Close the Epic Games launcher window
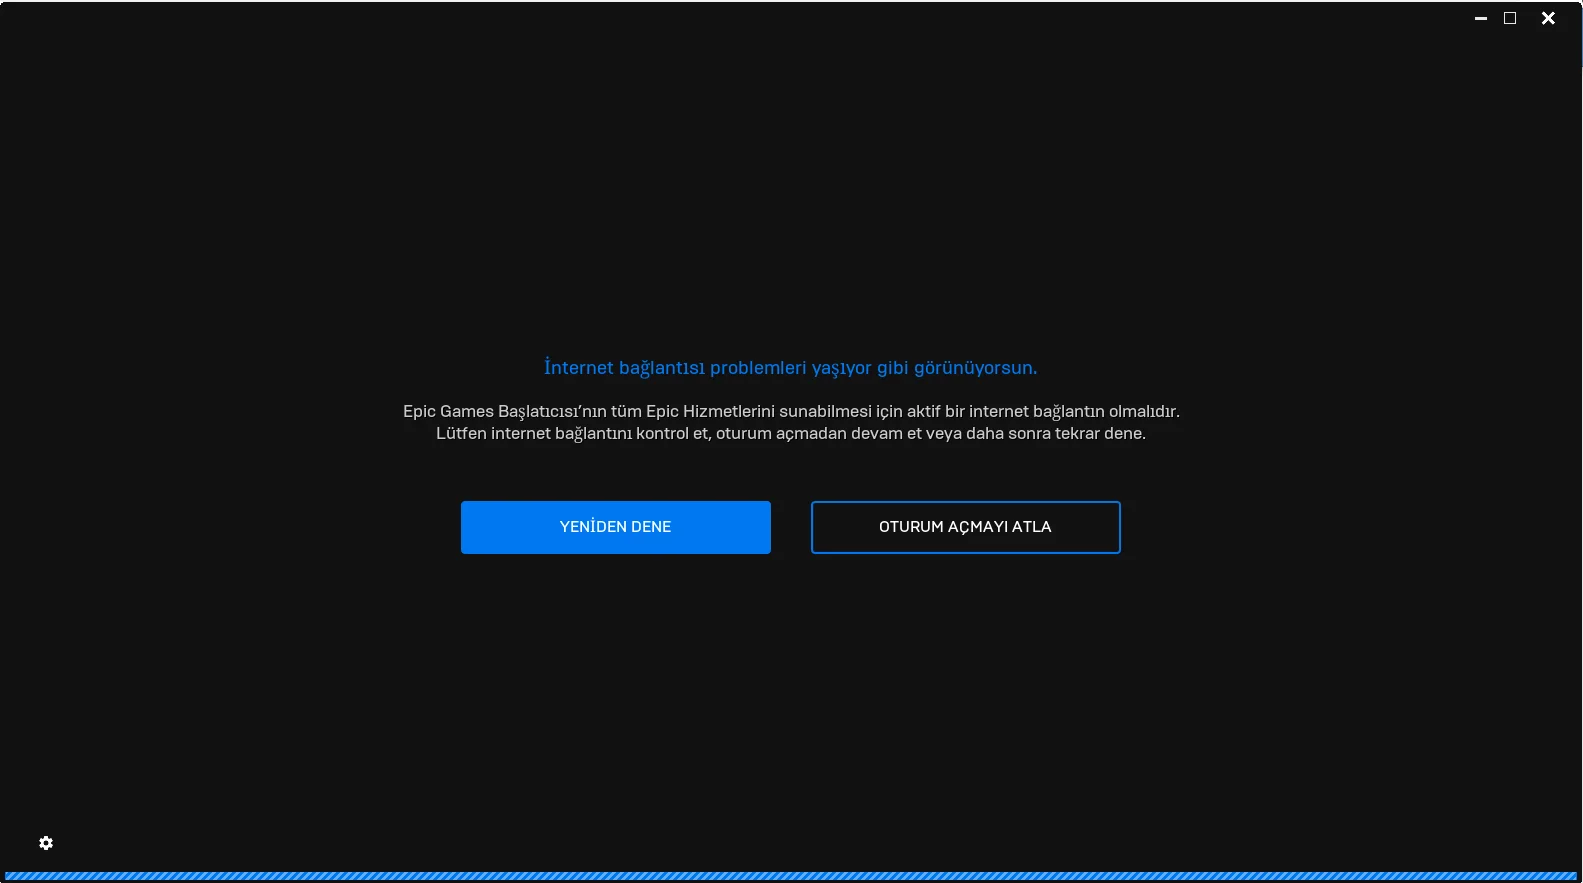Screen dimensions: 1583x883 [1548, 18]
